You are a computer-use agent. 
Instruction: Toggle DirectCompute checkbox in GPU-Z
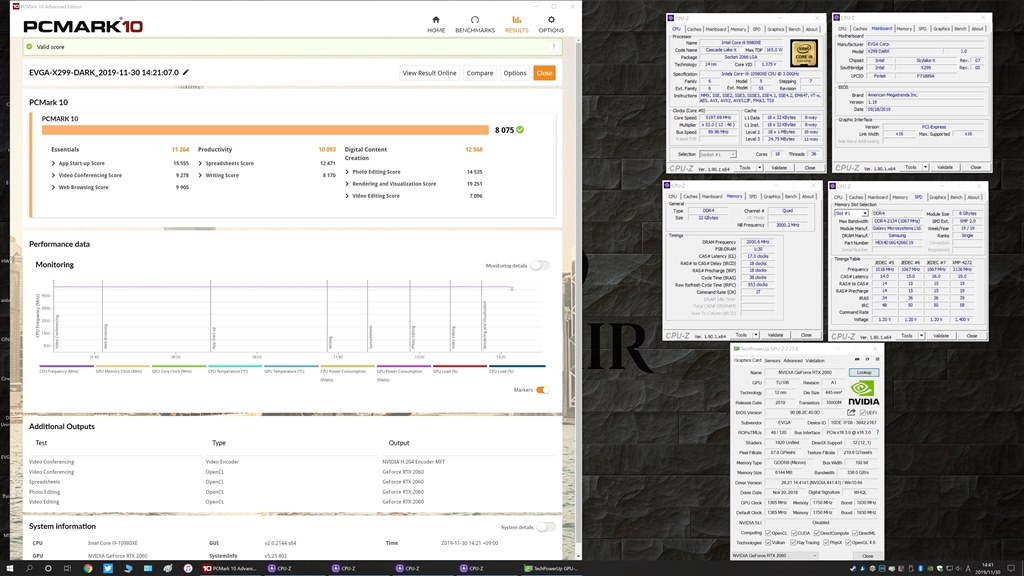coord(817,533)
